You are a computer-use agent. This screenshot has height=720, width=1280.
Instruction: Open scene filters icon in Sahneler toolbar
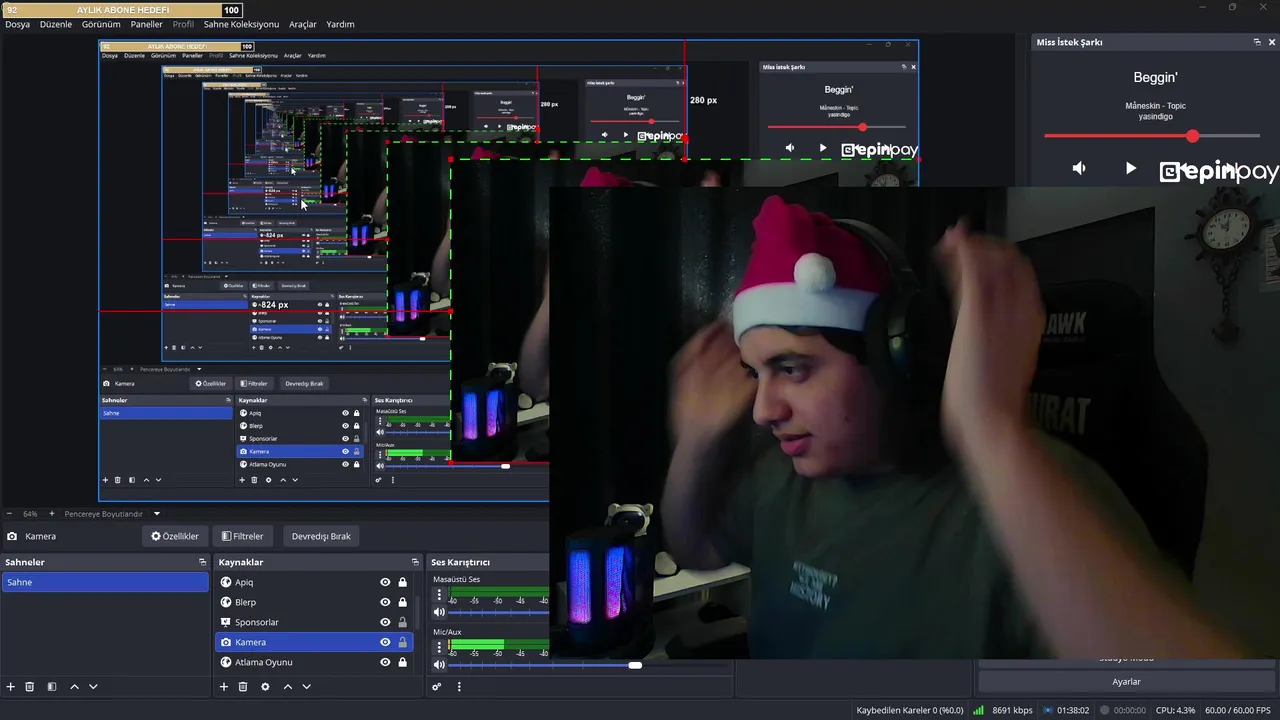[x=52, y=687]
